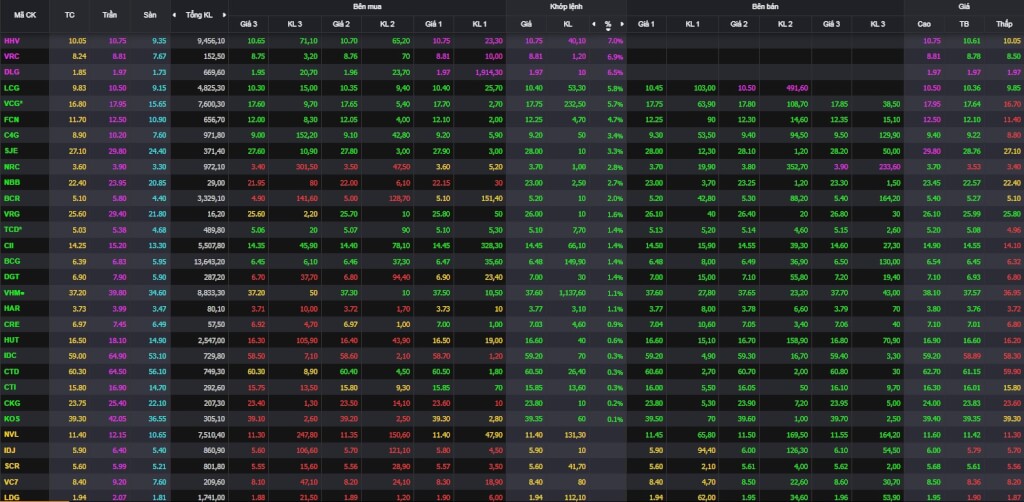Open the DLG ticker row
Screen dimensions: 1024x502
click(12, 72)
